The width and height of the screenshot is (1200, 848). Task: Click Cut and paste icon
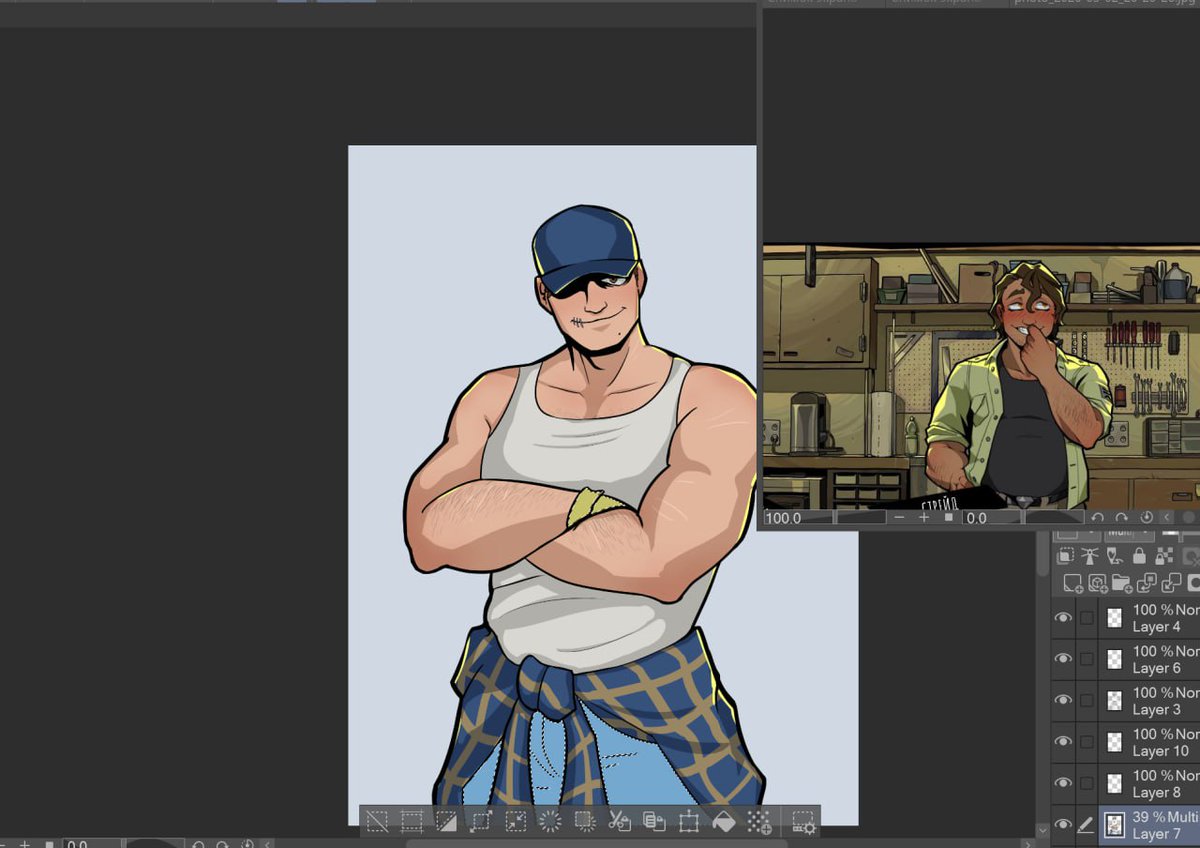coord(619,822)
